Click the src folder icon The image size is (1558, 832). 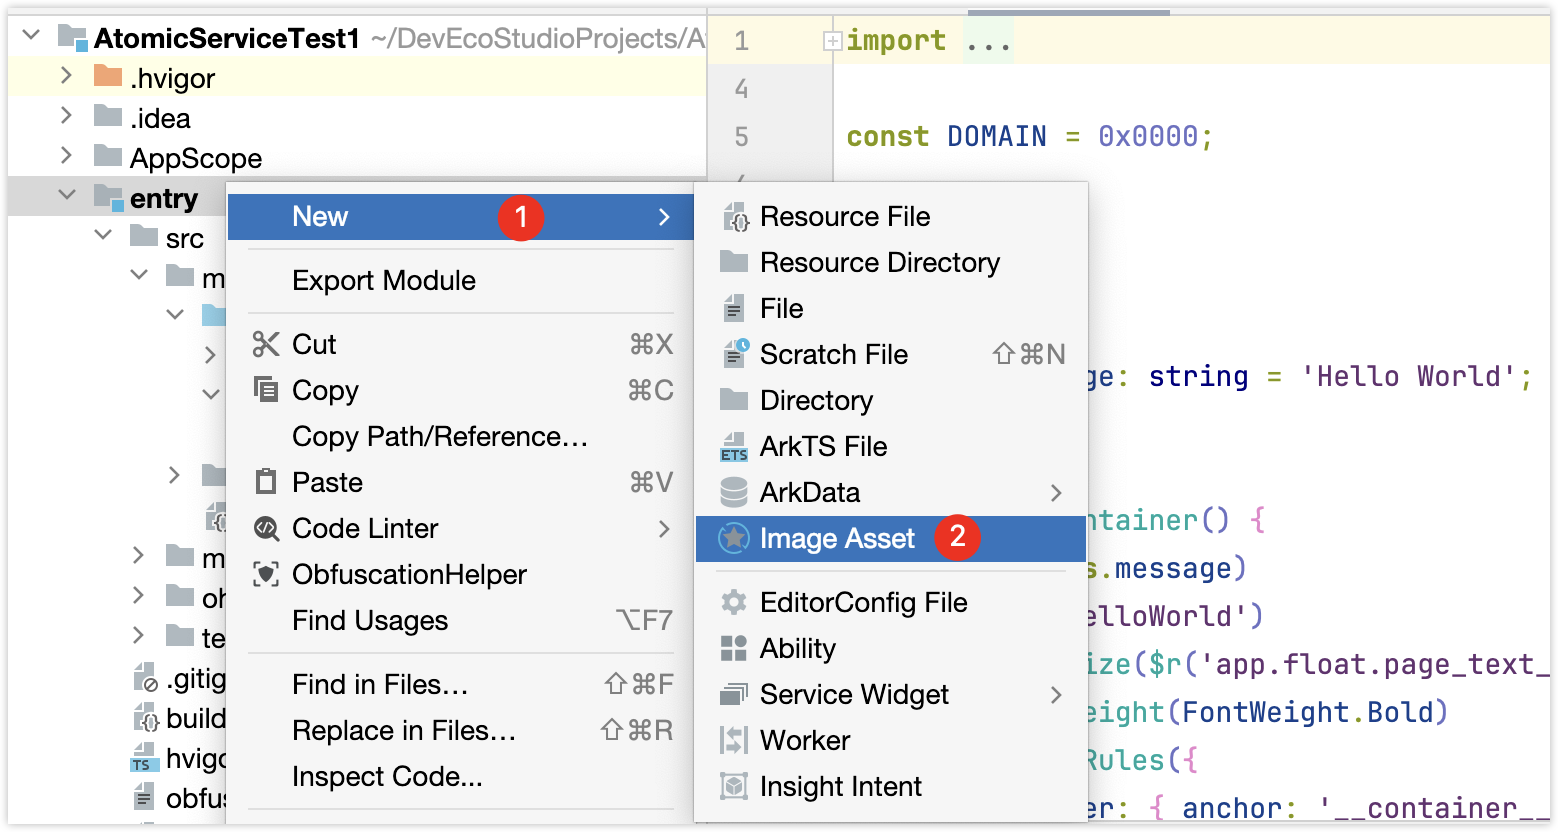[144, 236]
